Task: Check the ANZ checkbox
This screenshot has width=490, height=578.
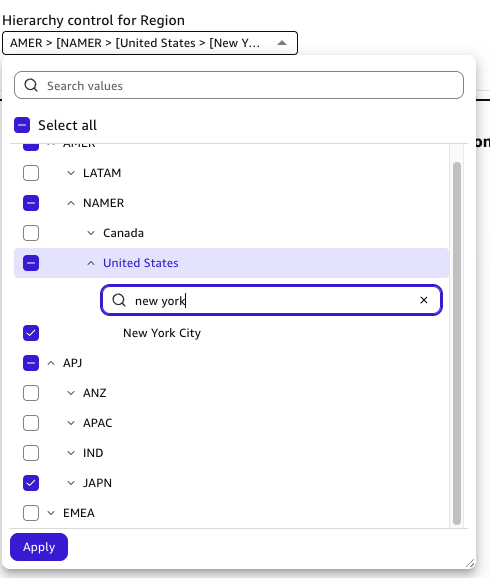Action: 31,393
